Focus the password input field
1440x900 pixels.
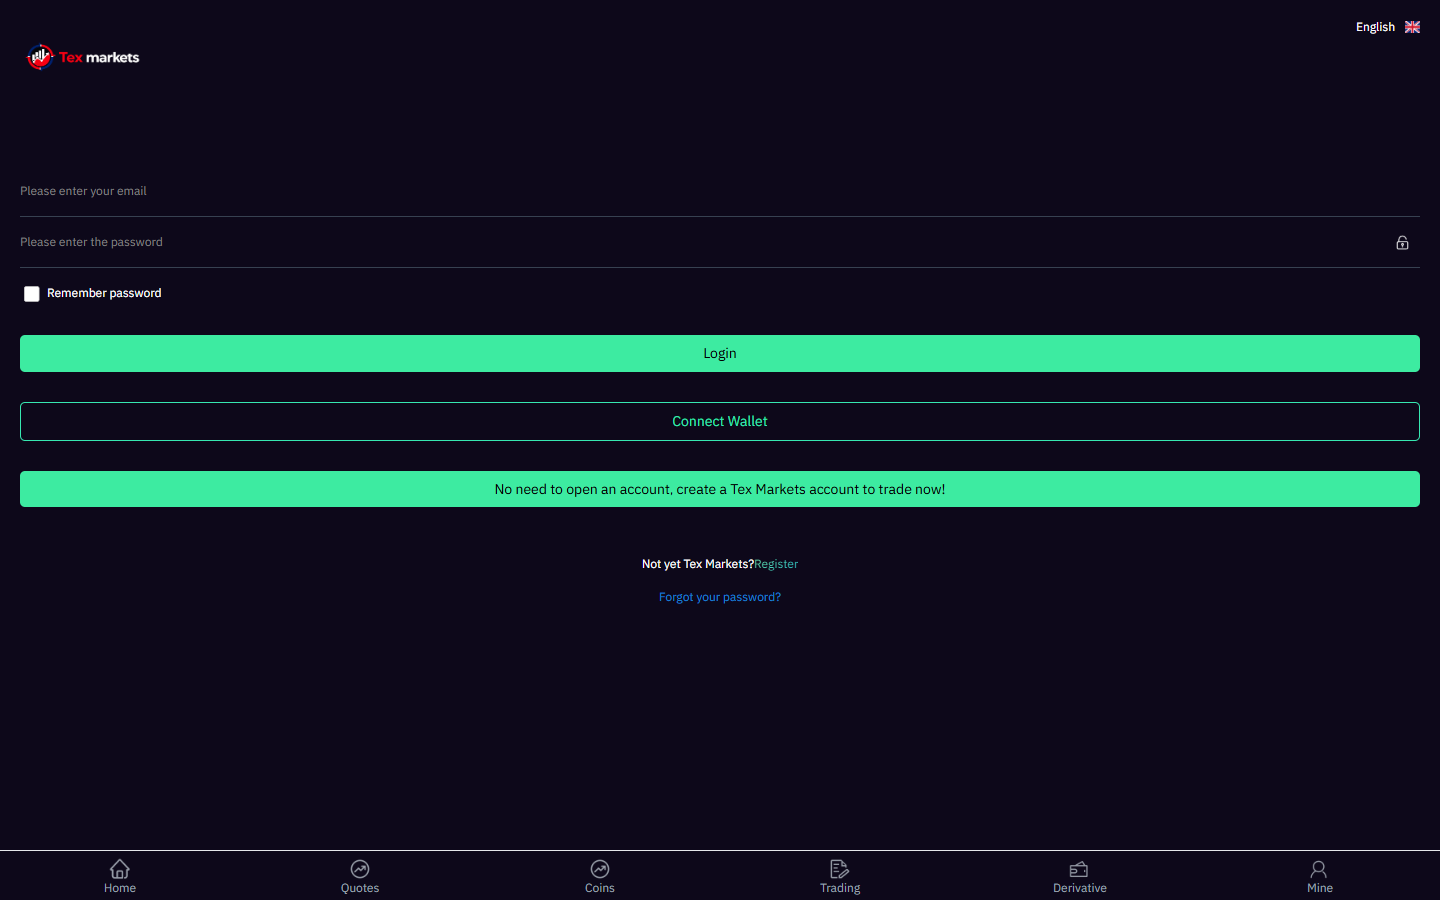point(700,242)
